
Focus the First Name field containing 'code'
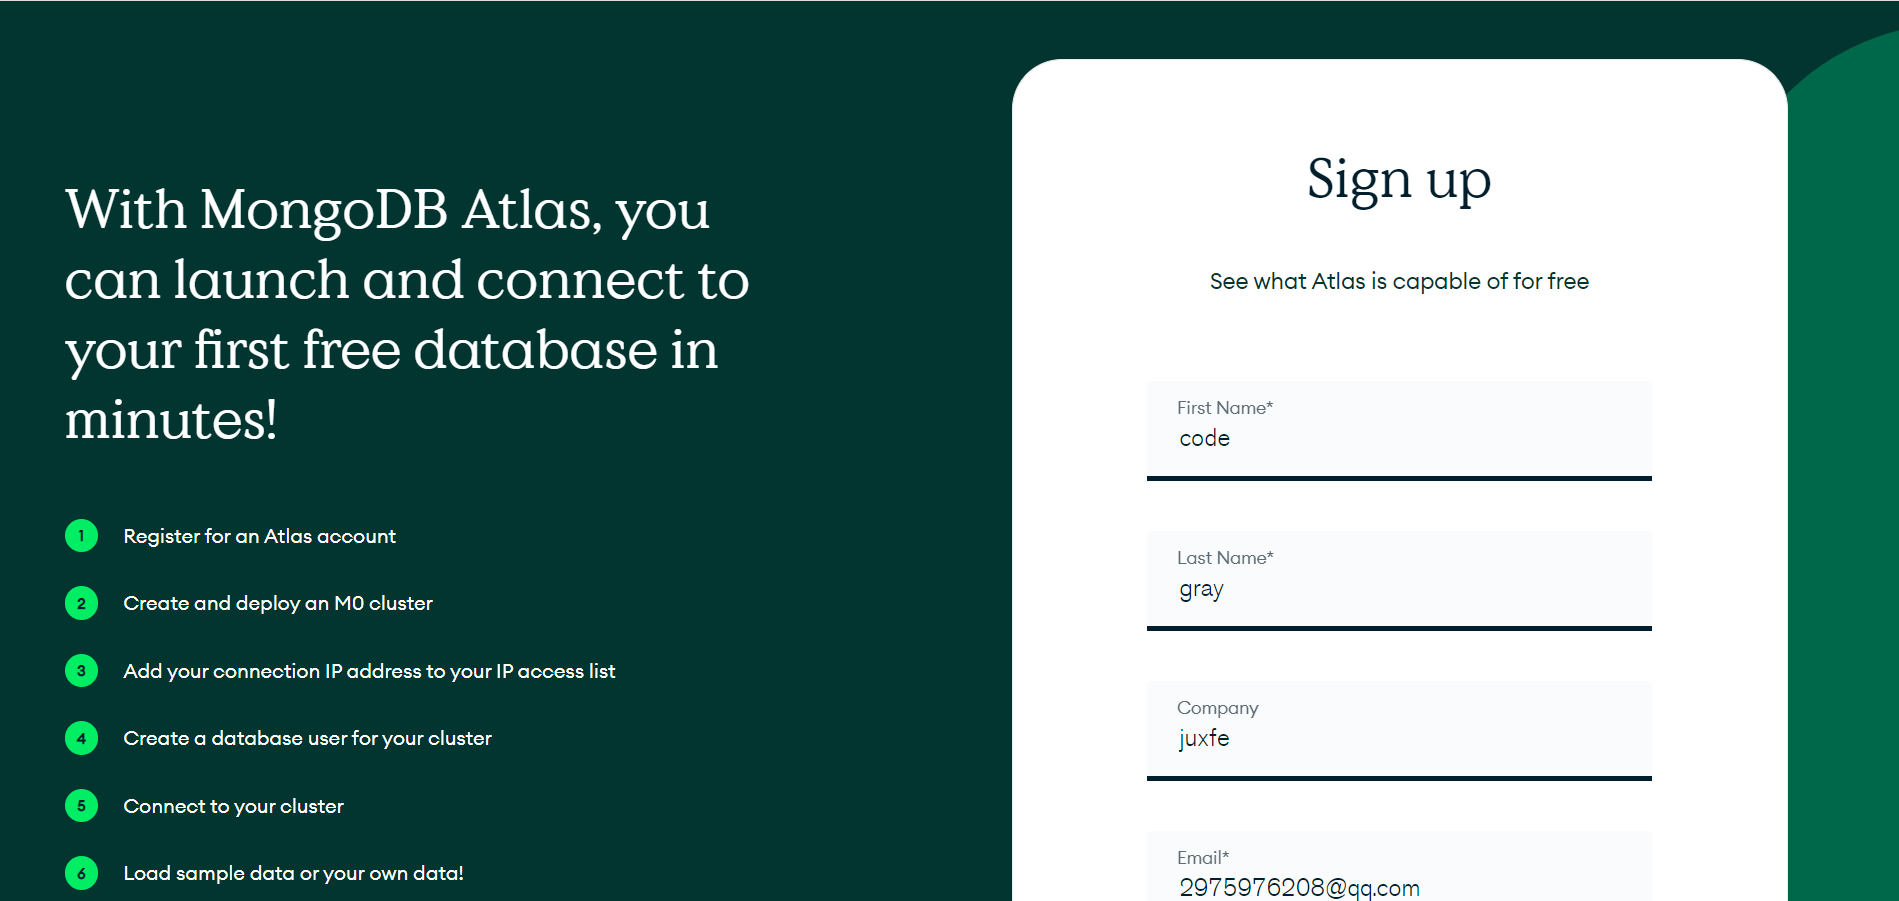click(x=1398, y=439)
